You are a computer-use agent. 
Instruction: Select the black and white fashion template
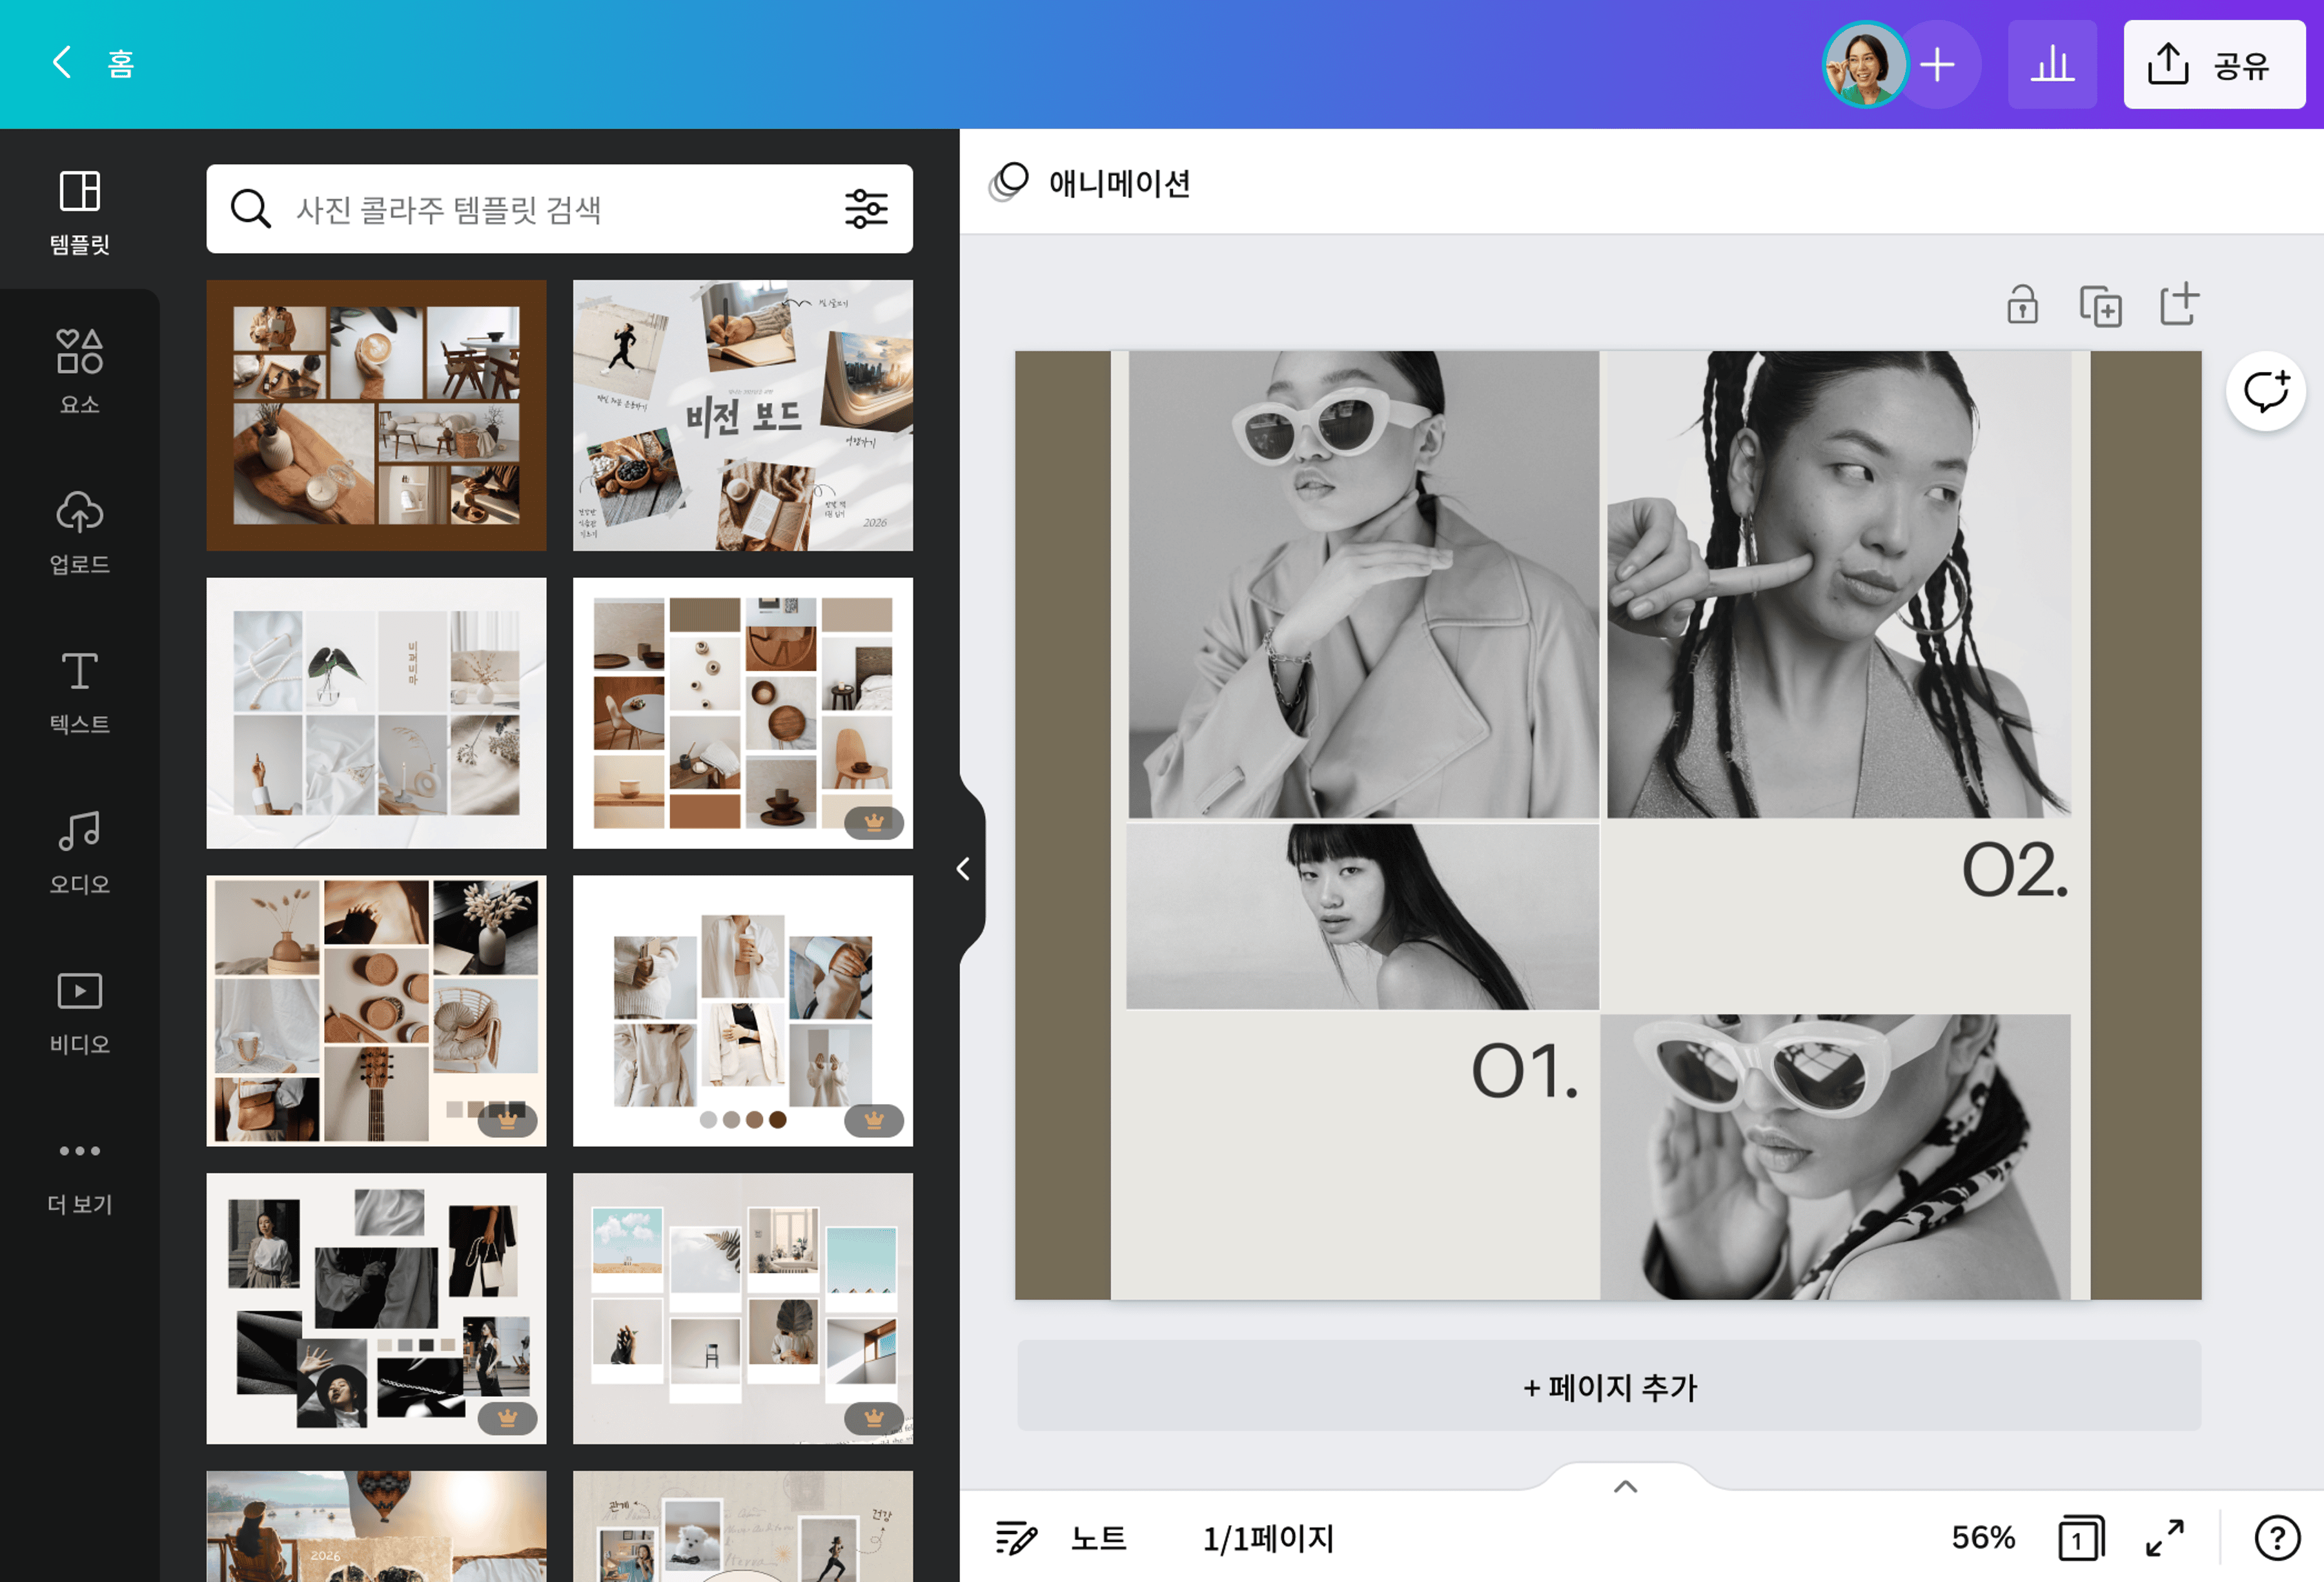(x=377, y=1309)
